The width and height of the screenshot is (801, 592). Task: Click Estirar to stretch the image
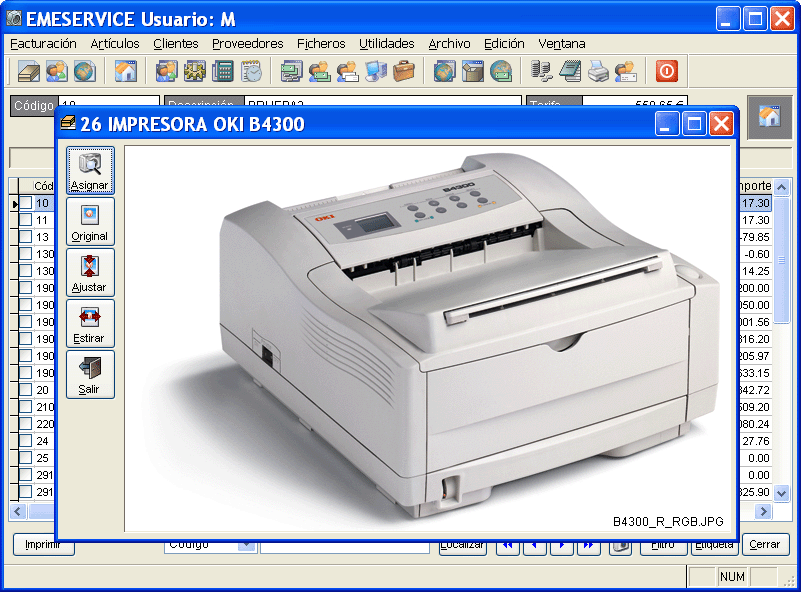[x=90, y=324]
